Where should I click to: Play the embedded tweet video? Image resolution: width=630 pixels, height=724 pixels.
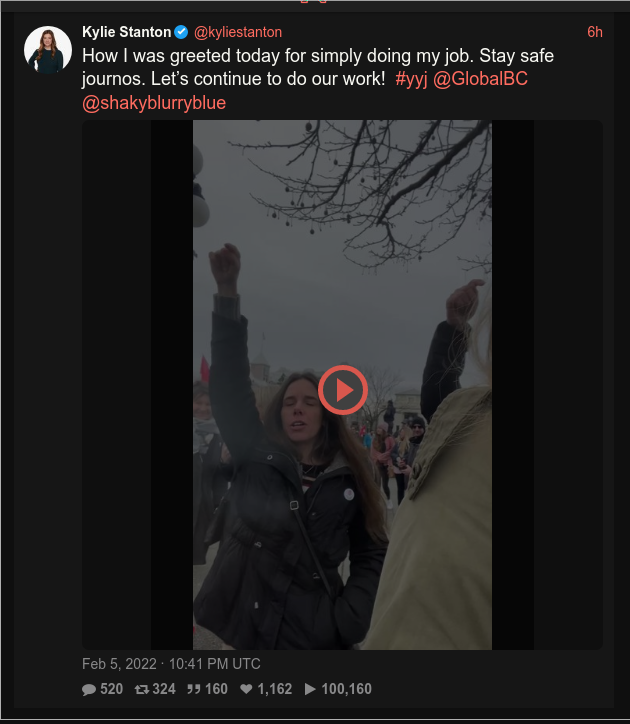343,390
